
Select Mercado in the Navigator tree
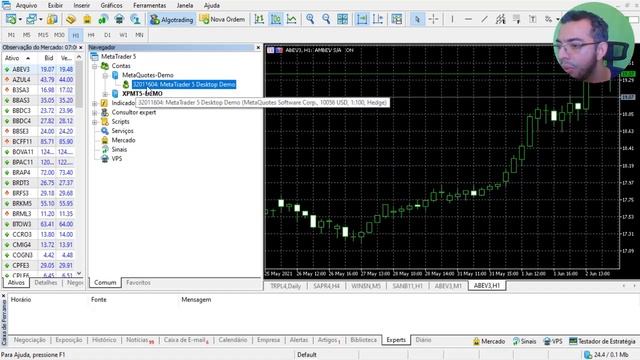pos(123,140)
